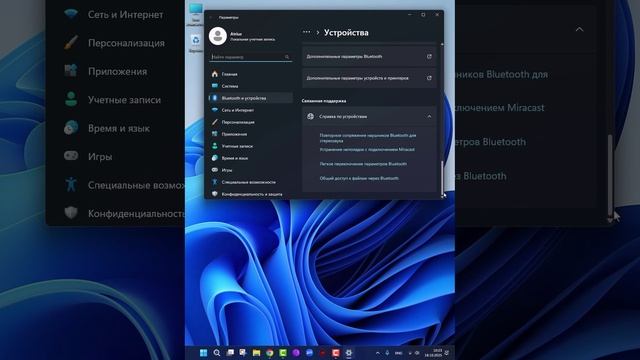The height and width of the screenshot is (360, 640).
Task: Open the green app icon on taskbar
Action: pos(282,353)
